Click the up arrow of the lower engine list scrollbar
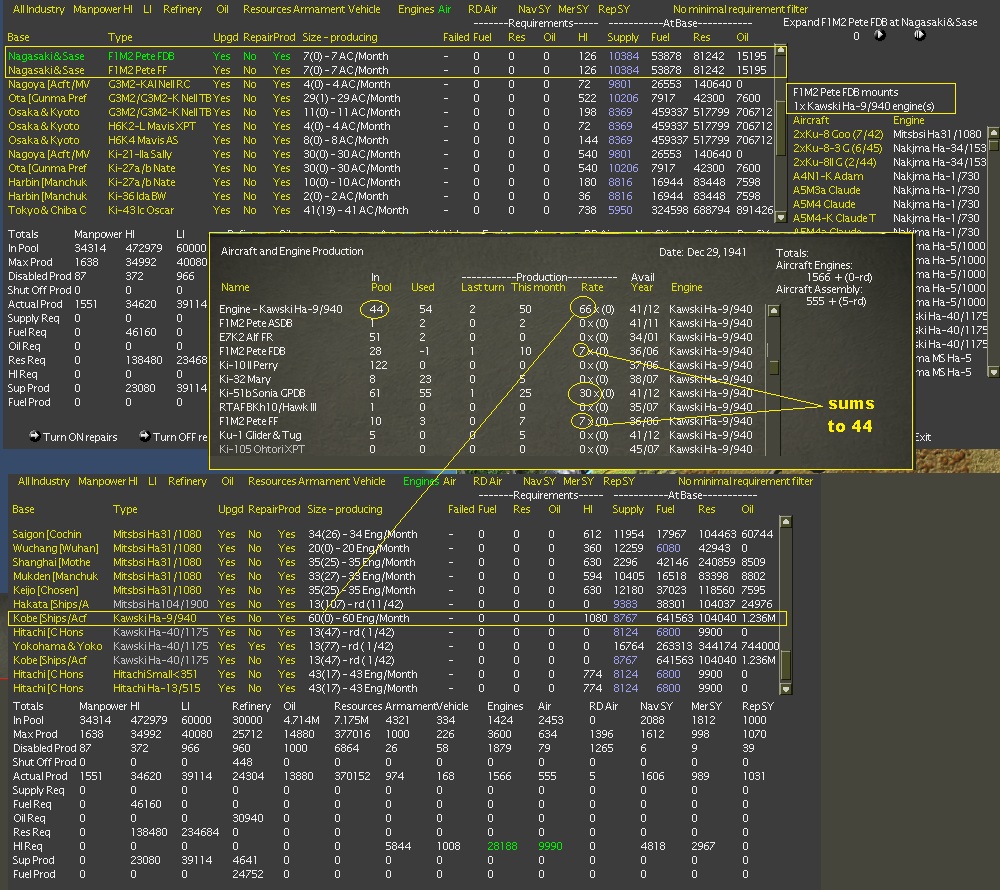 click(x=786, y=522)
